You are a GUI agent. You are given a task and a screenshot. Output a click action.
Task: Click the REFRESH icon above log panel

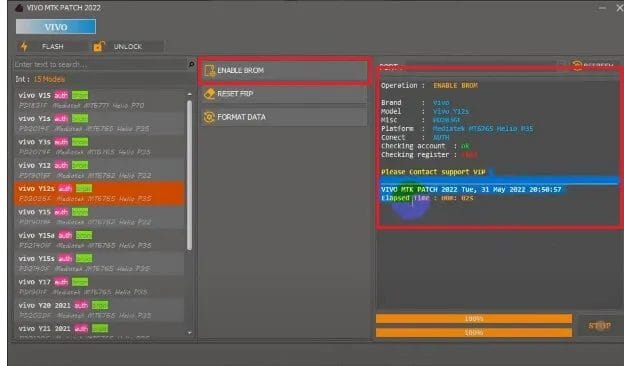click(x=577, y=65)
